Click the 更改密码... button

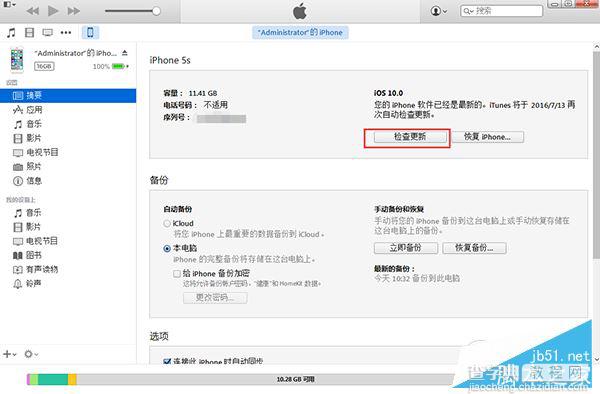click(x=215, y=298)
